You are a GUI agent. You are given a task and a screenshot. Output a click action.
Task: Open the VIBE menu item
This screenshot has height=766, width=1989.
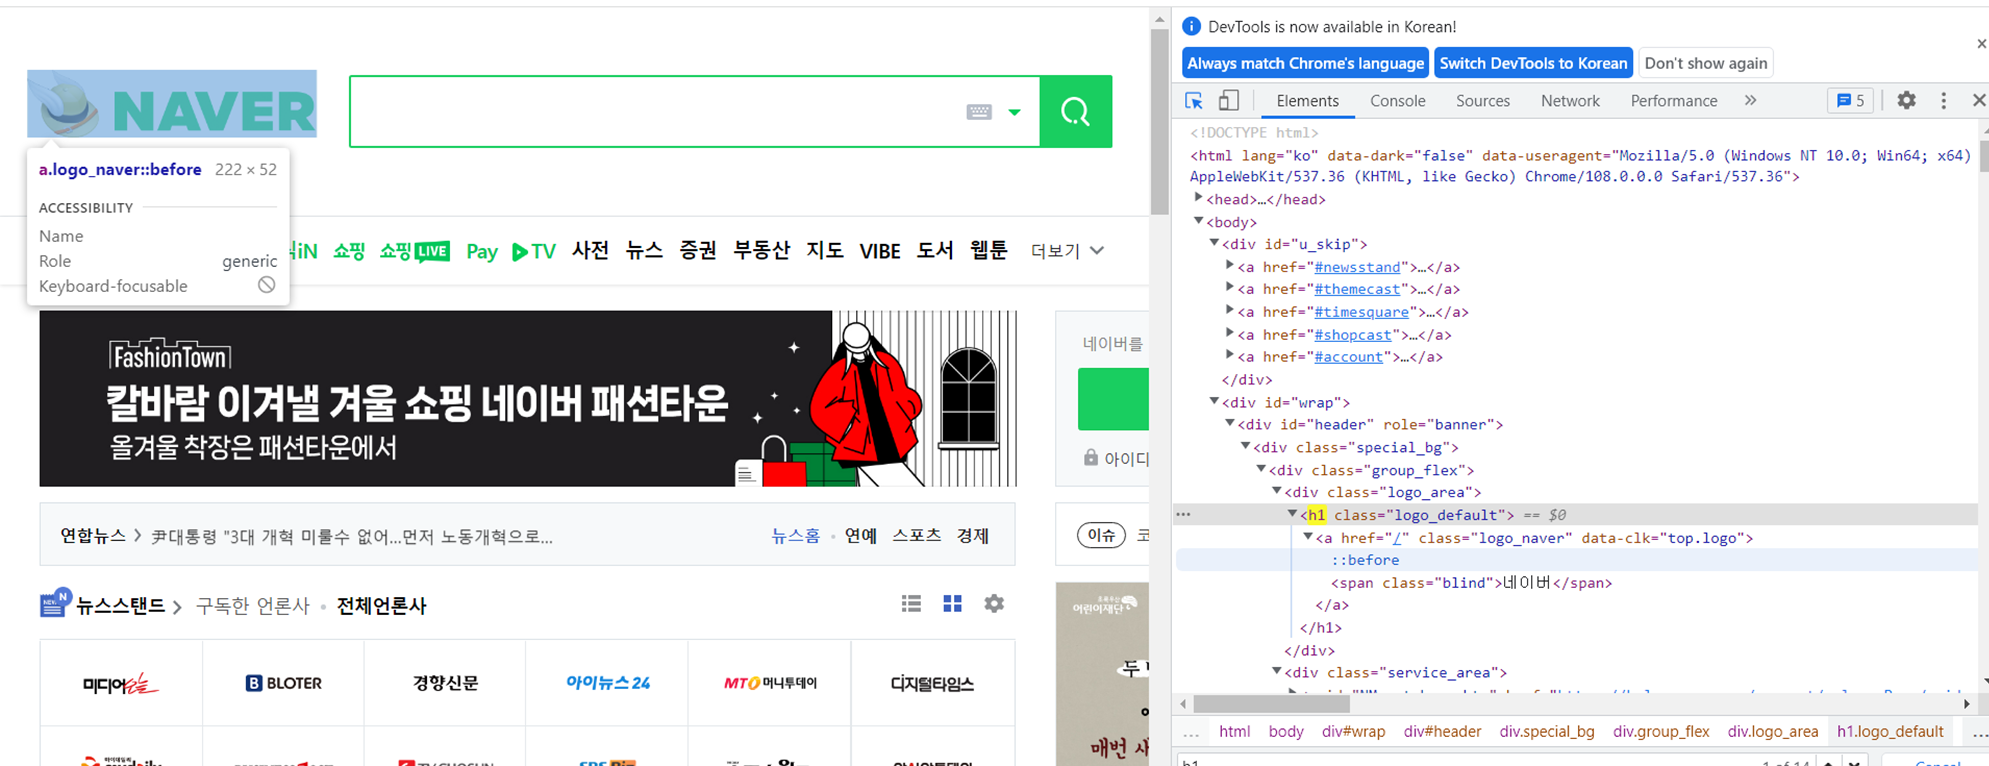[880, 251]
